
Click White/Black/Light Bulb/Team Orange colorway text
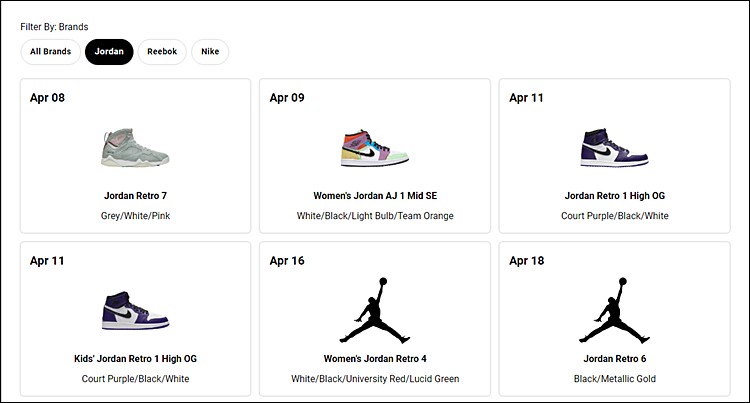(375, 216)
